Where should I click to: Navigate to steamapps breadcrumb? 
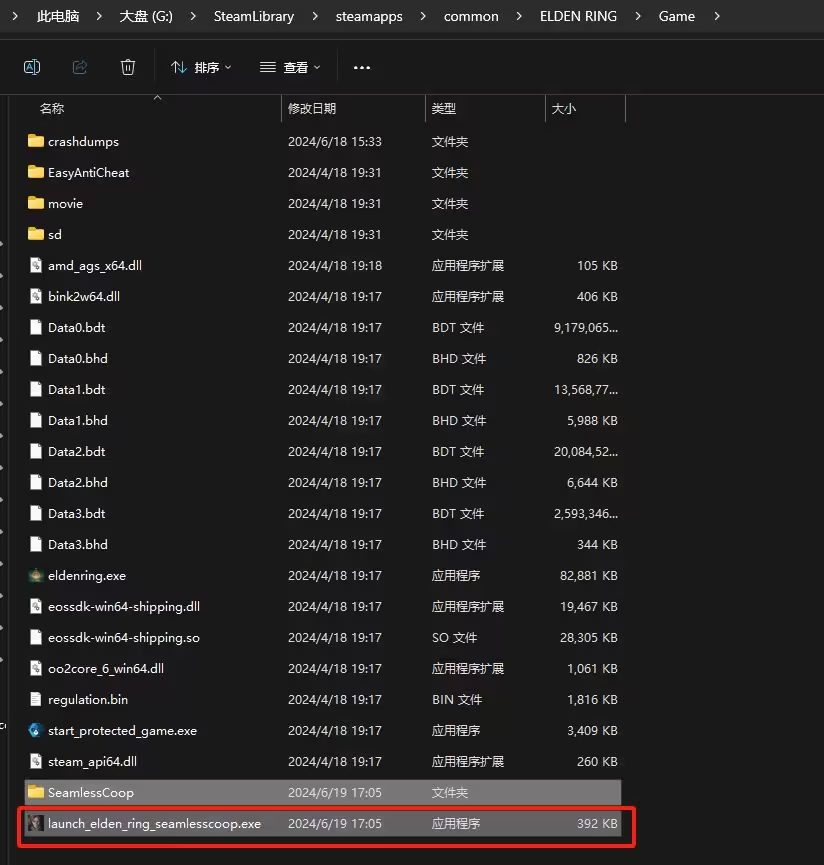369,17
